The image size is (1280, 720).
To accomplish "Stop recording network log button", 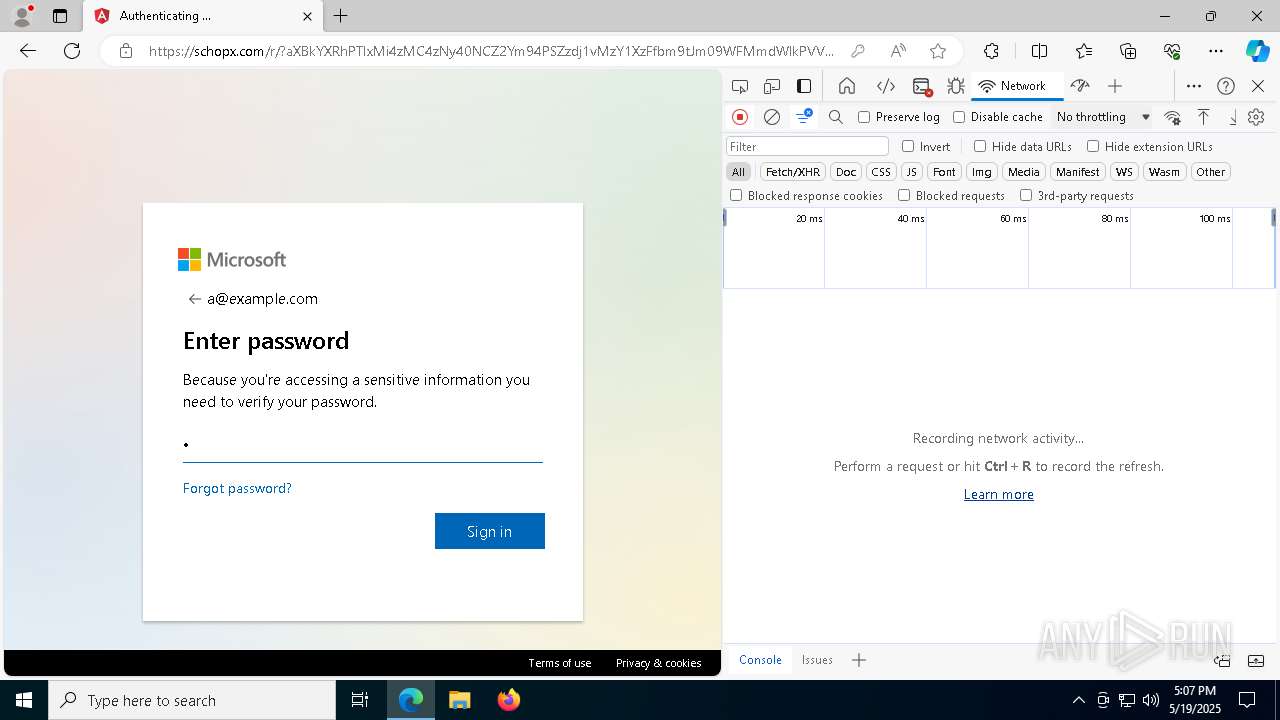I will [x=740, y=117].
